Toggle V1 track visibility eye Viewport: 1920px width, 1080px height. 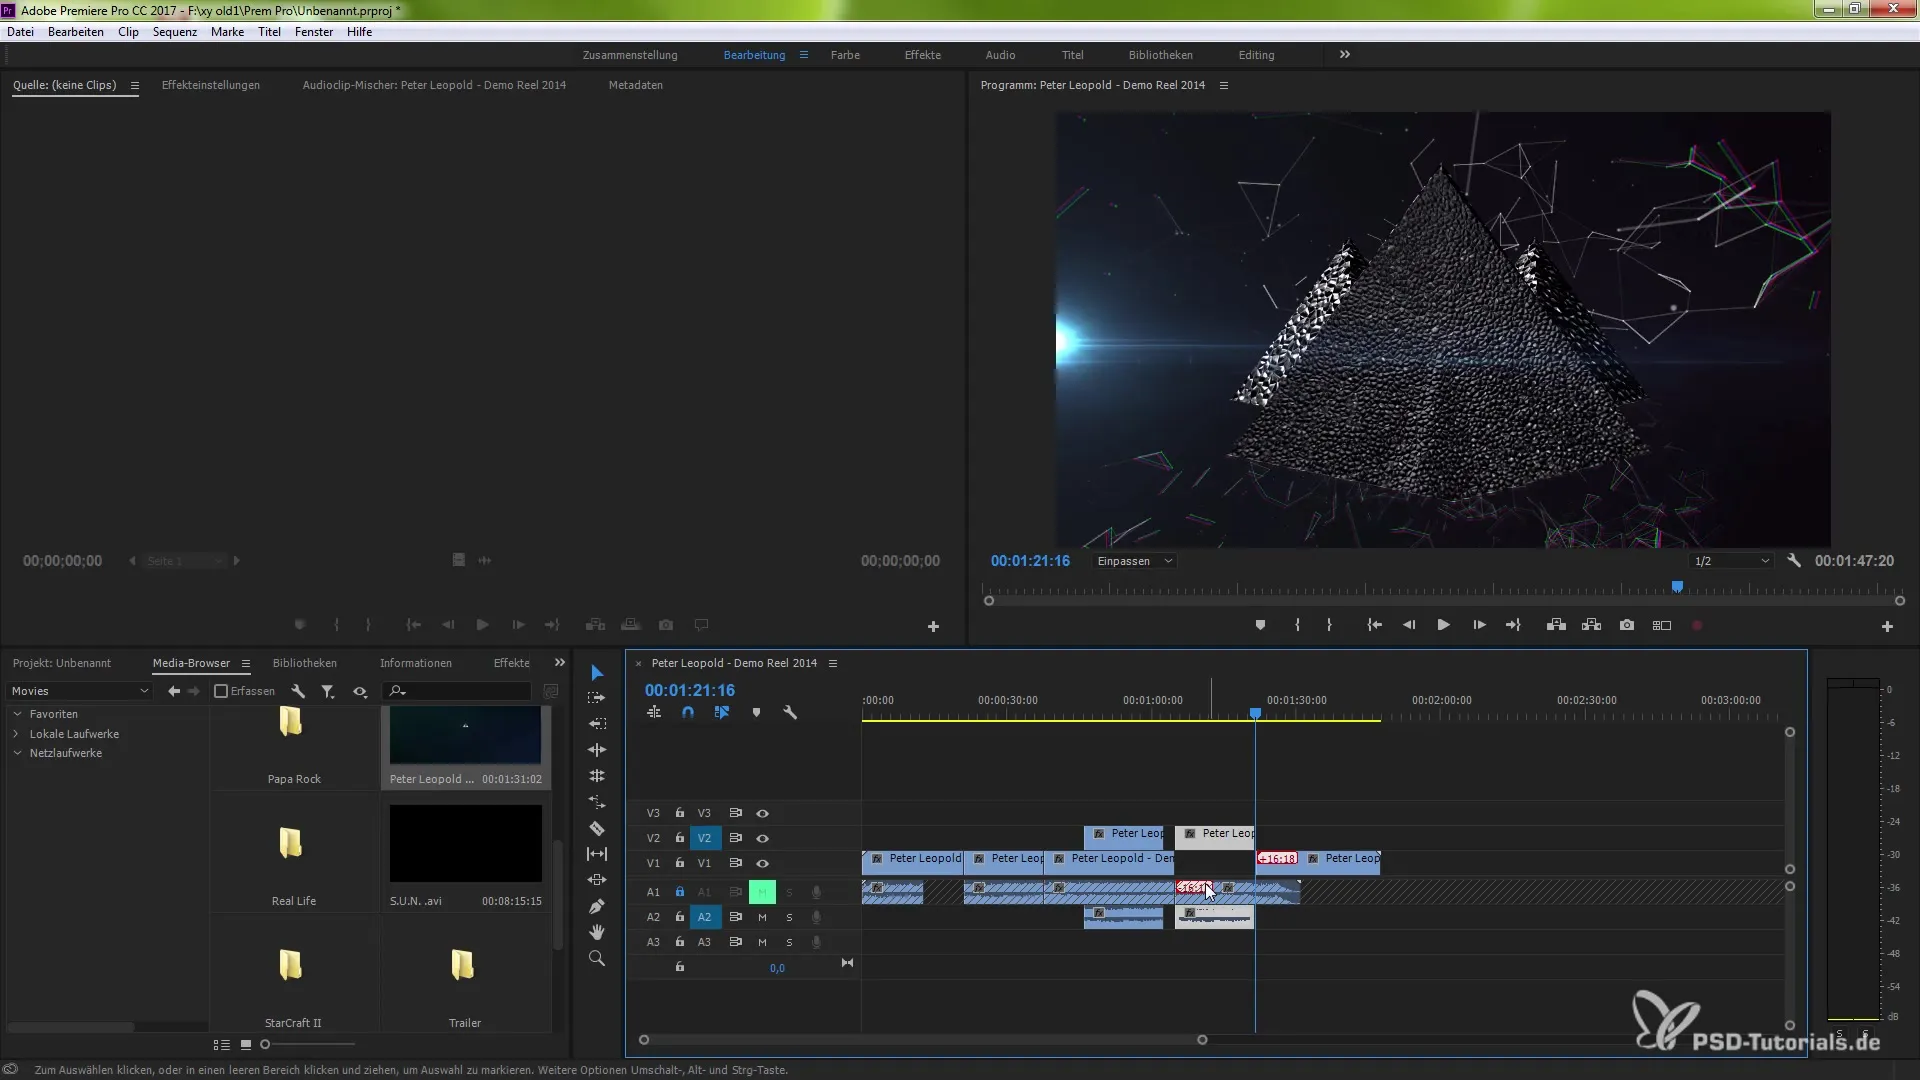click(x=762, y=863)
